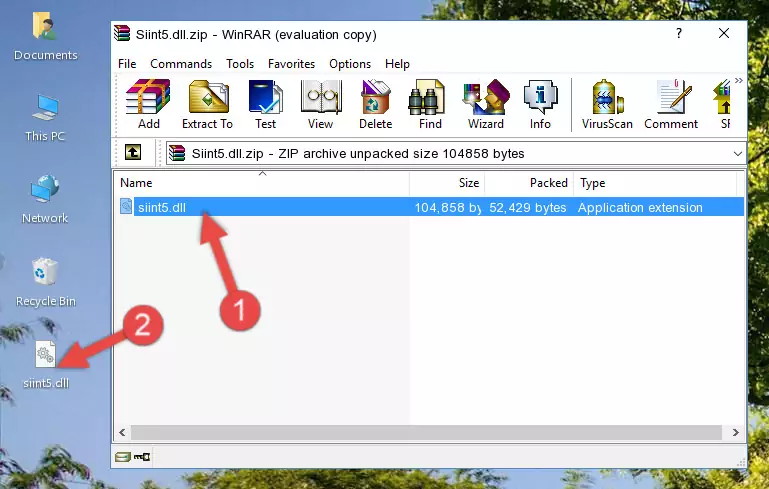Click the horizontal scrollbar track
769x489 pixels.
(x=426, y=432)
